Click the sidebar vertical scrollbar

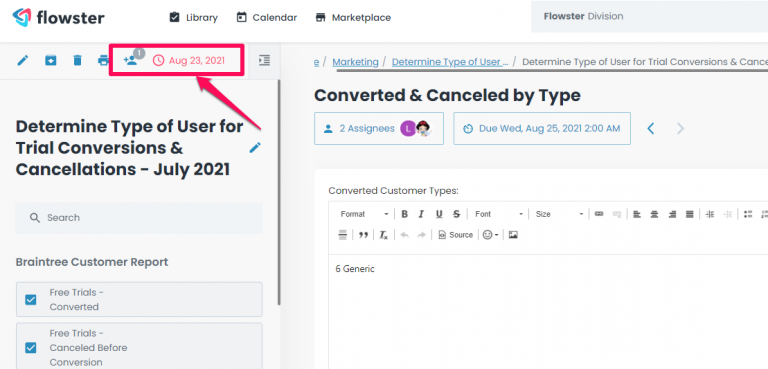(279, 191)
